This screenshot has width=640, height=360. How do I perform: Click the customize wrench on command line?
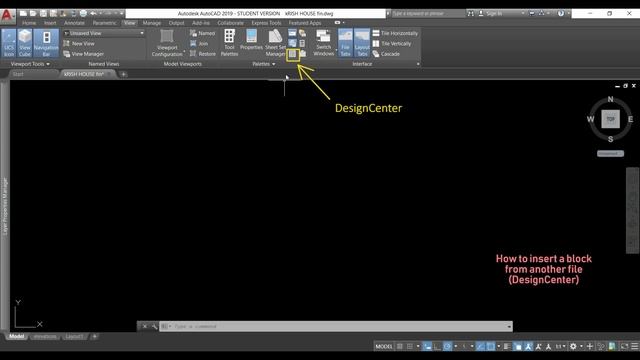point(154,327)
